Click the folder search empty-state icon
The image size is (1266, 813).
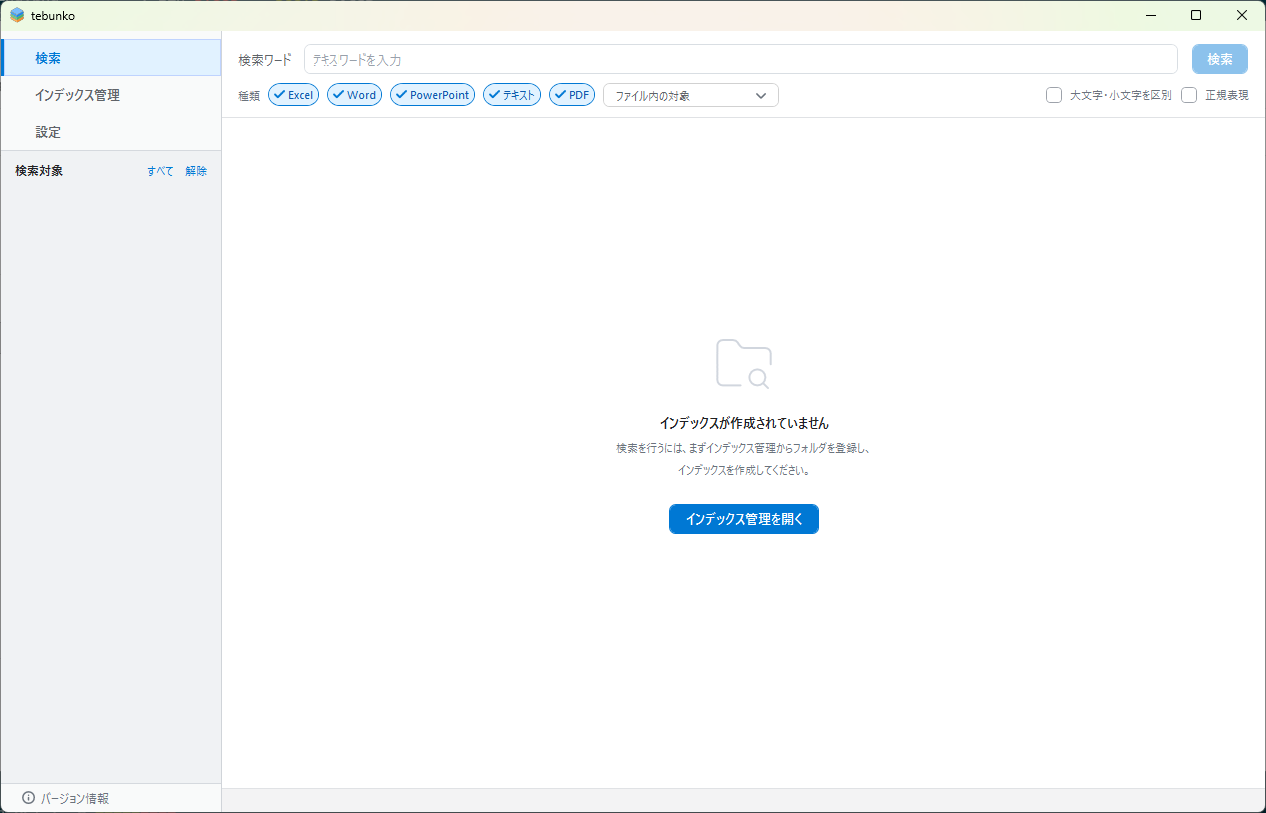click(x=744, y=363)
